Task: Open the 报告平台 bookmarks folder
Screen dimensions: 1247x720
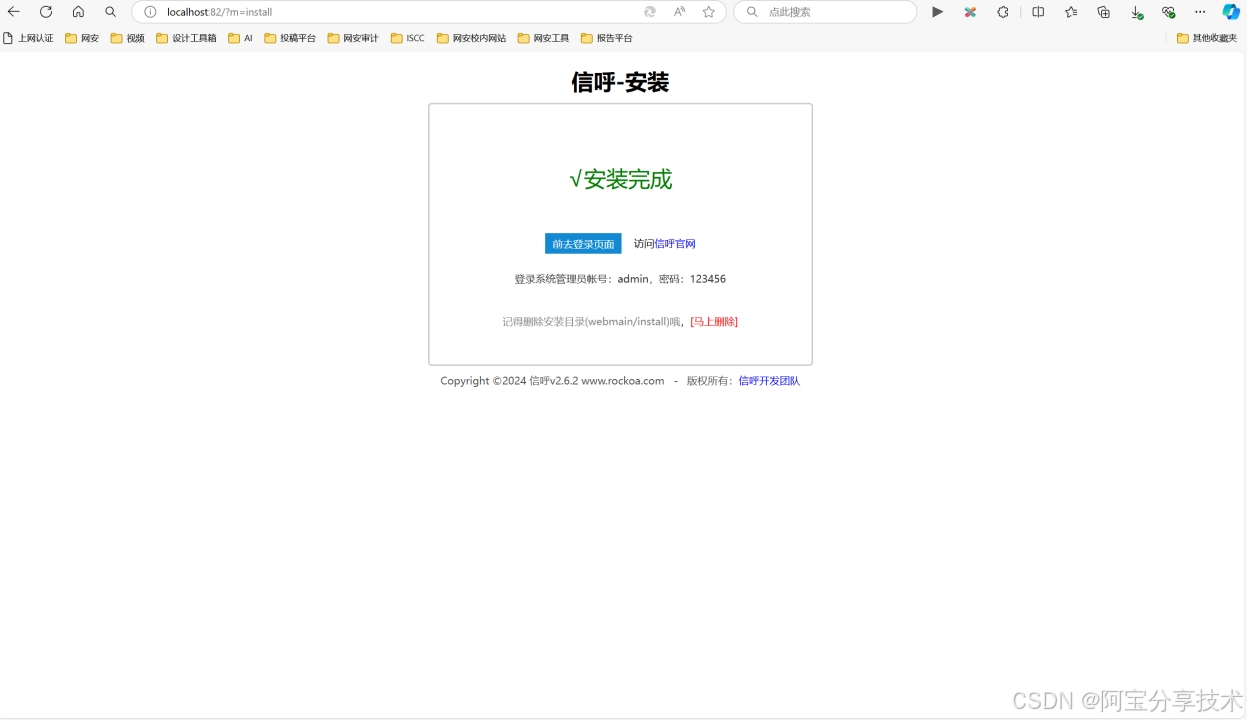Action: point(607,38)
